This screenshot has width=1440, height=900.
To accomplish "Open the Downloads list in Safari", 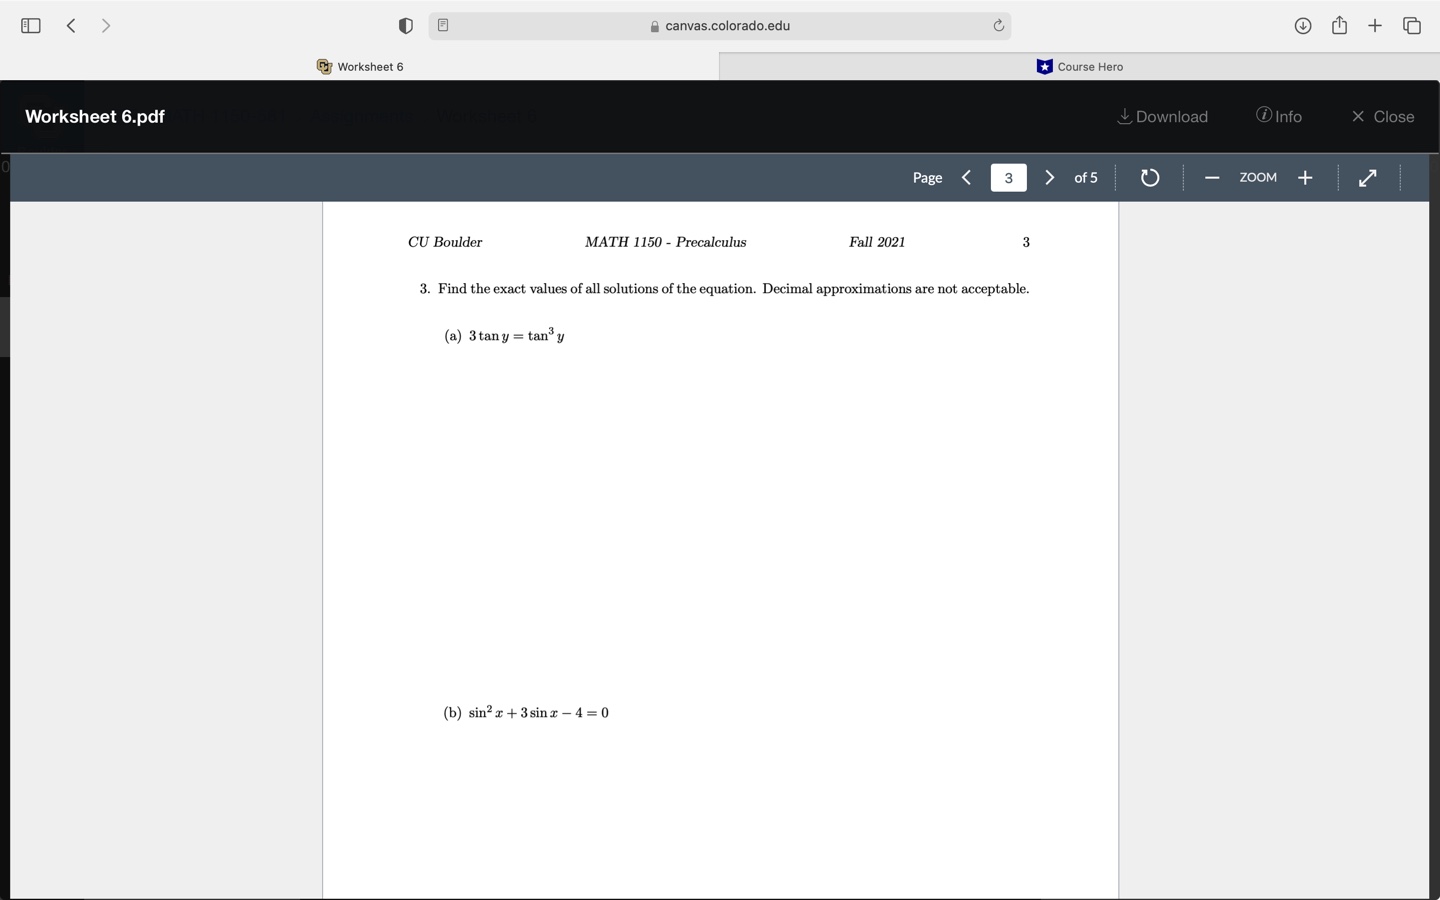I will point(1303,25).
